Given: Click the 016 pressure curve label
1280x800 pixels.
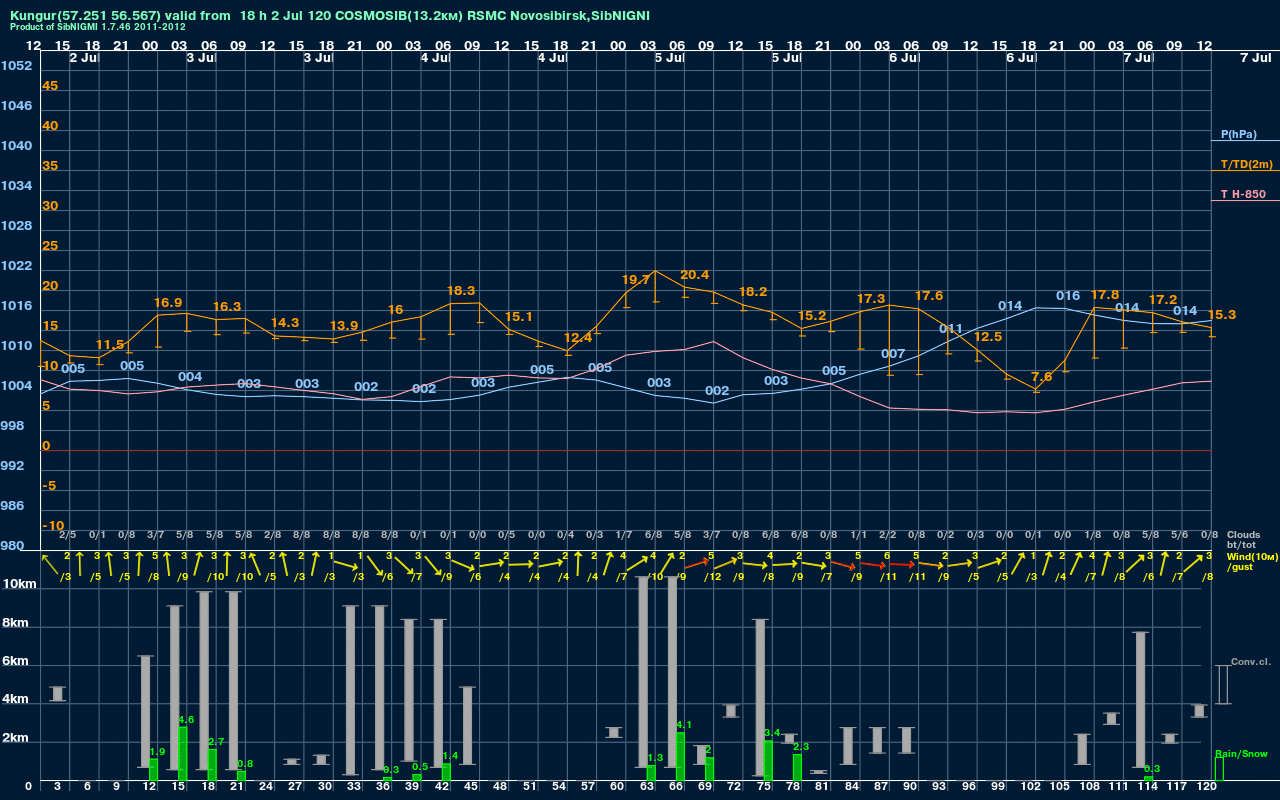Looking at the screenshot, I should (1068, 296).
